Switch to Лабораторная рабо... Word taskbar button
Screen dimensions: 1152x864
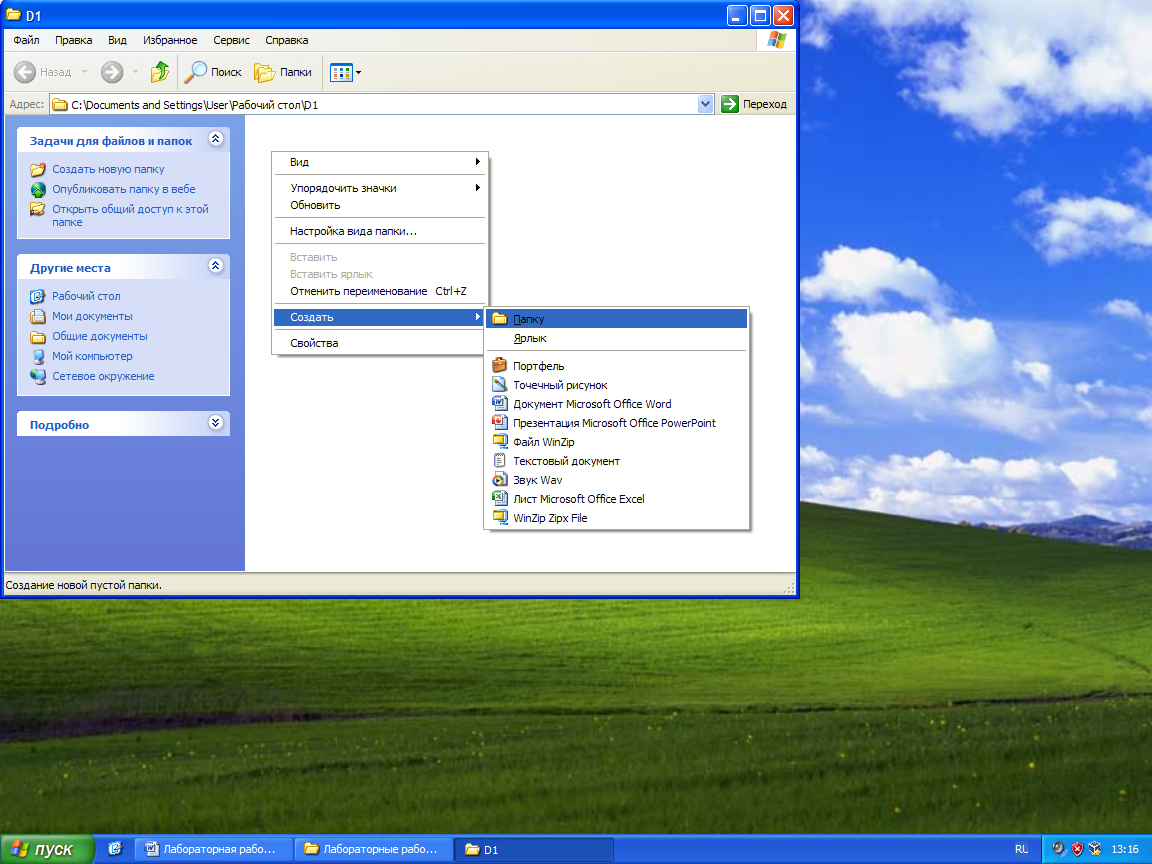pos(214,849)
